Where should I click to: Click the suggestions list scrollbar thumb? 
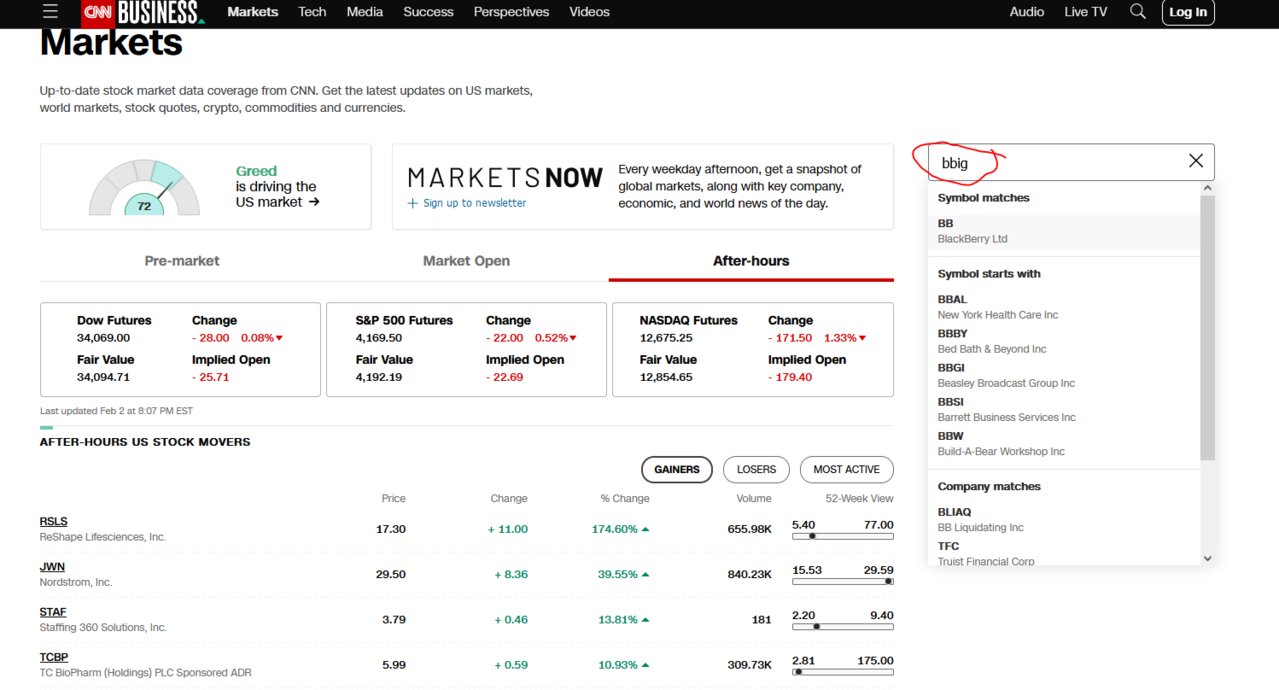click(x=1207, y=327)
